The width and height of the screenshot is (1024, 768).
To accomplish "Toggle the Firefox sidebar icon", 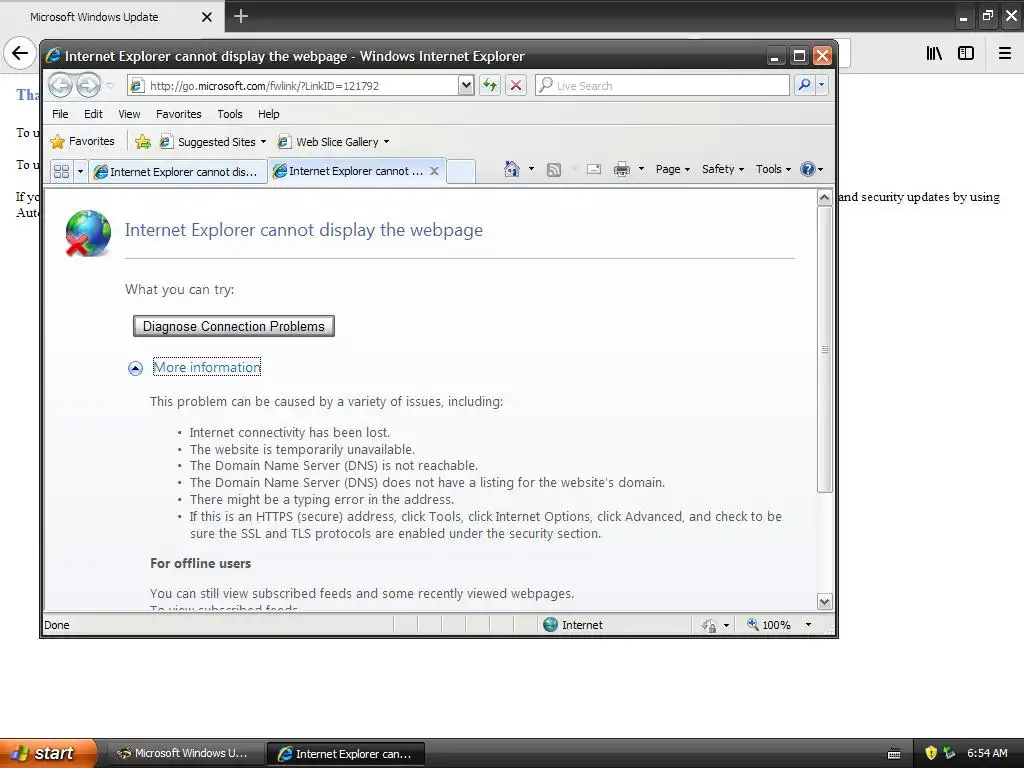I will pos(966,53).
